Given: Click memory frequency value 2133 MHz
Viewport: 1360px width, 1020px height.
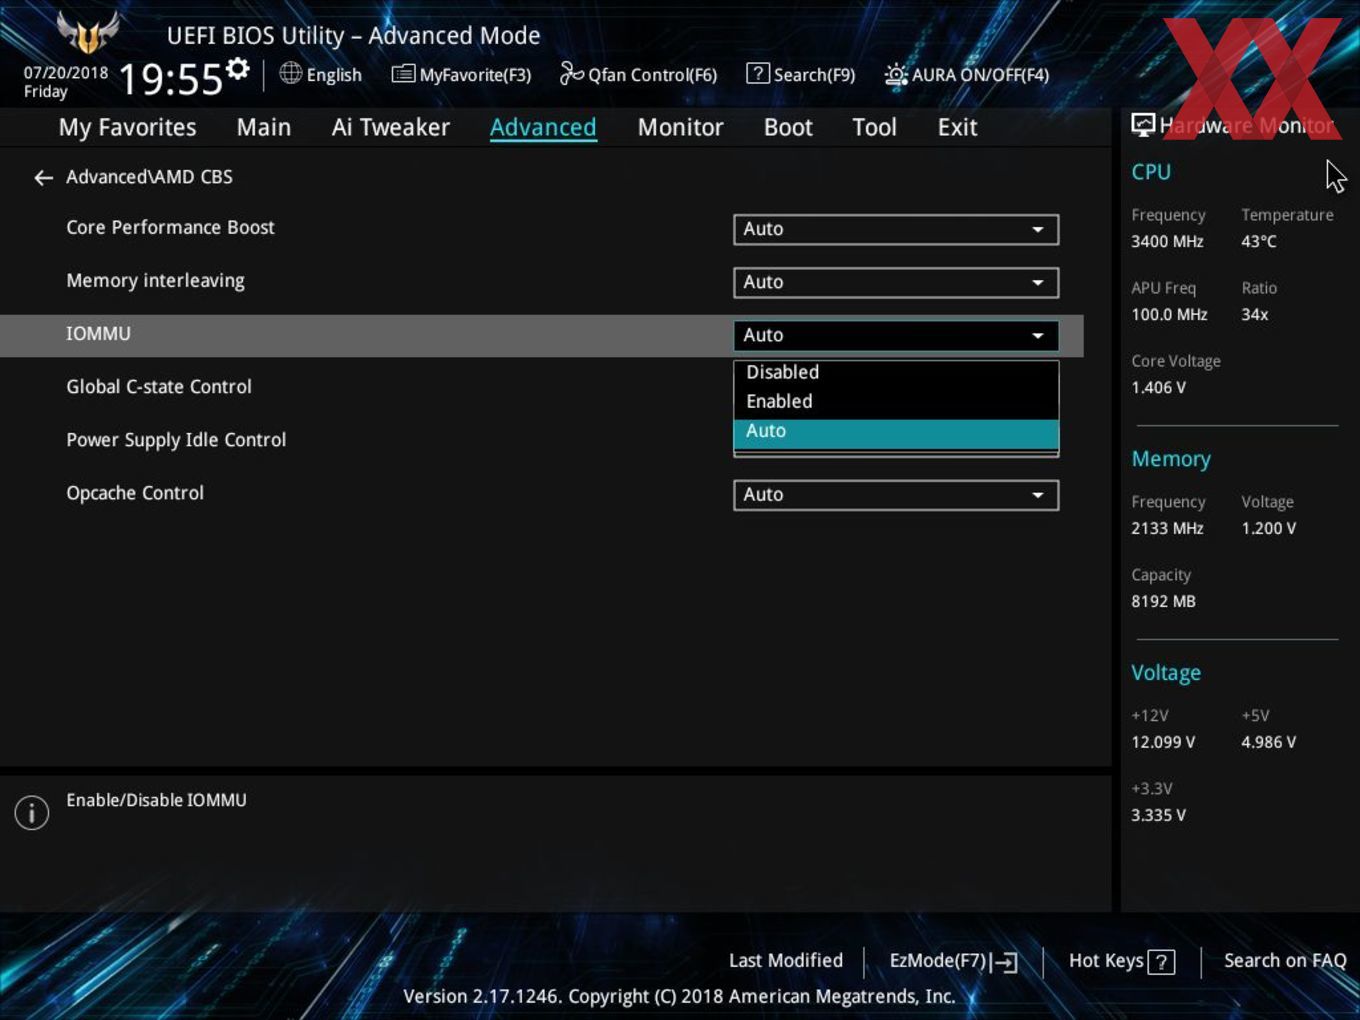Looking at the screenshot, I should coord(1167,528).
